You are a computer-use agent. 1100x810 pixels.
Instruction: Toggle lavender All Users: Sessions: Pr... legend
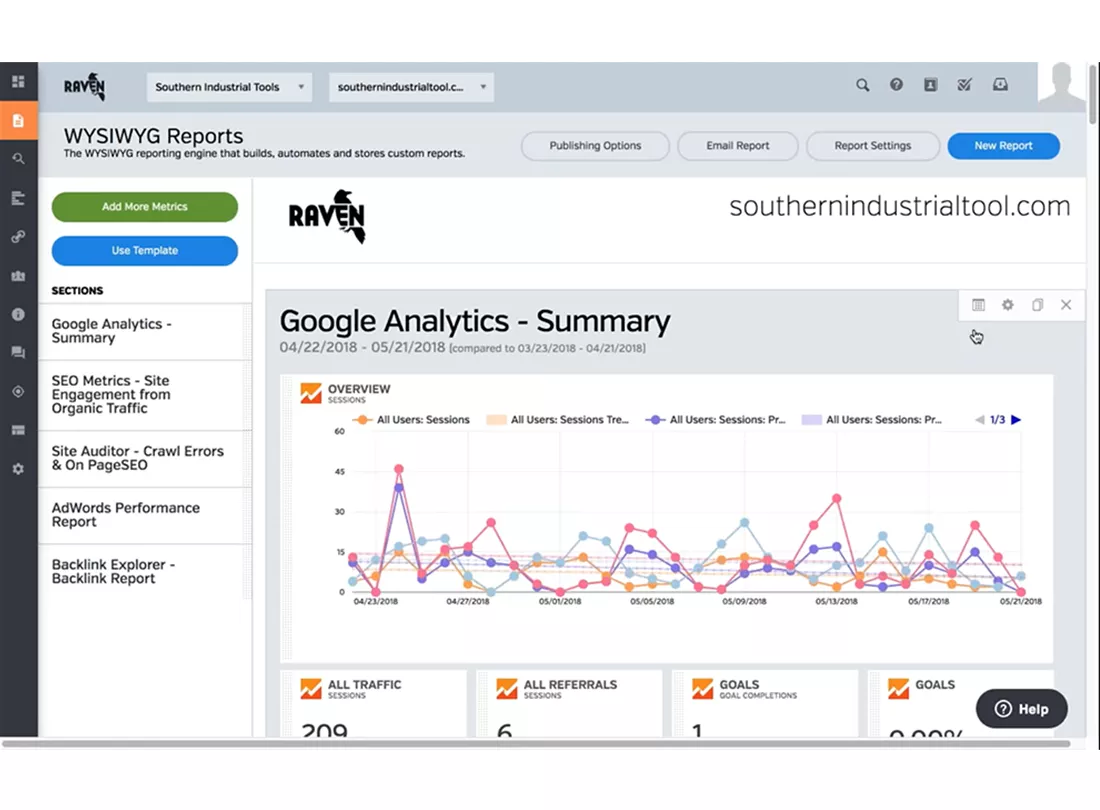click(872, 419)
